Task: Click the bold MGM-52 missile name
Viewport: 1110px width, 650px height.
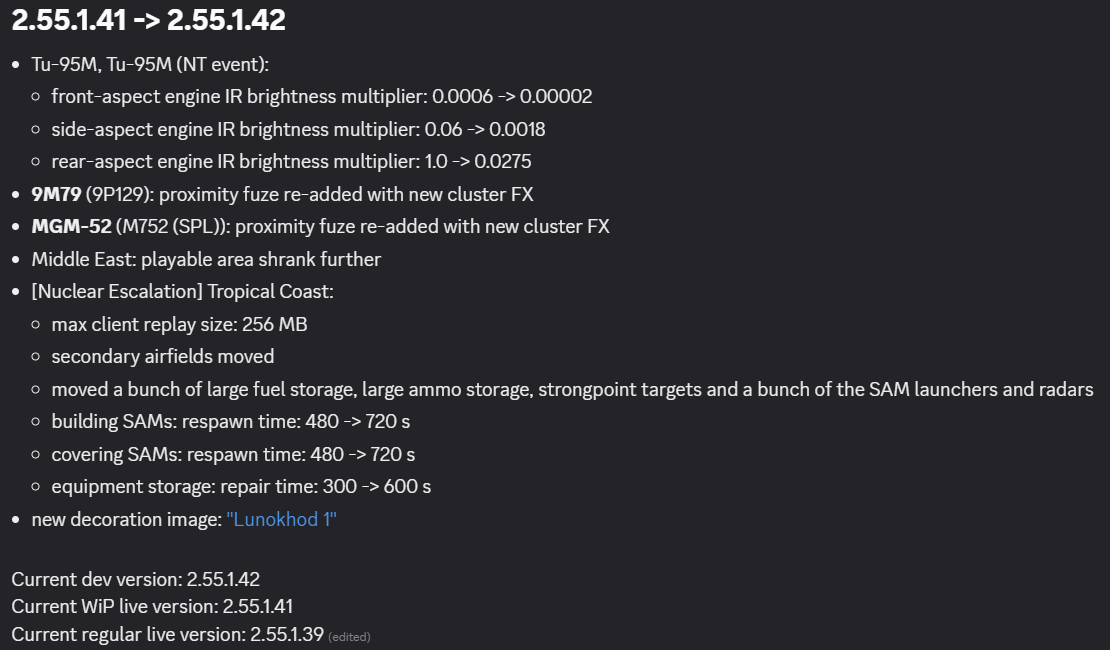Action: 71,227
